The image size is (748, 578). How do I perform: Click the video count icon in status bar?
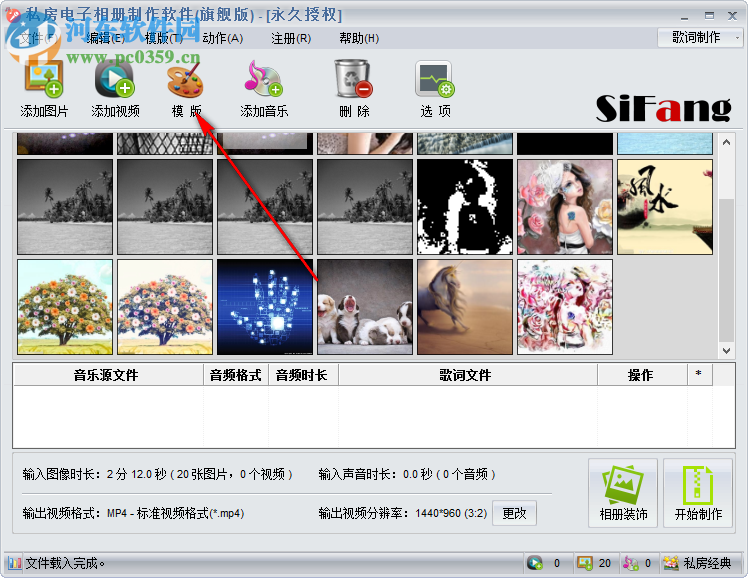point(535,563)
